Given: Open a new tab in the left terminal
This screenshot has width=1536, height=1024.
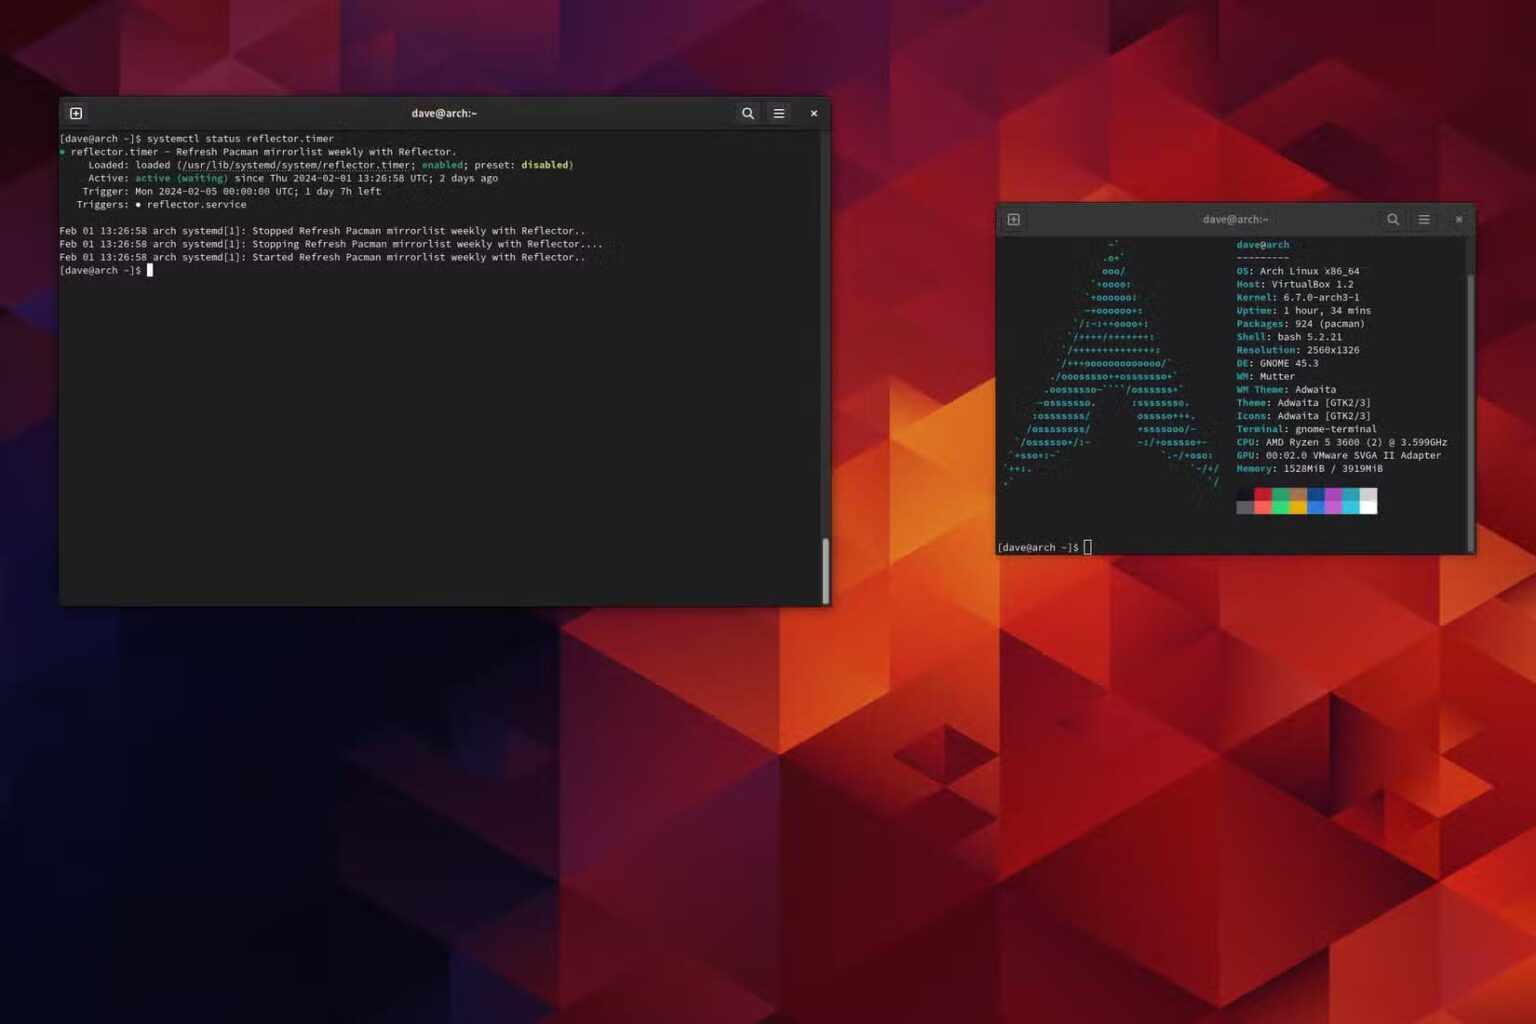Looking at the screenshot, I should [75, 112].
